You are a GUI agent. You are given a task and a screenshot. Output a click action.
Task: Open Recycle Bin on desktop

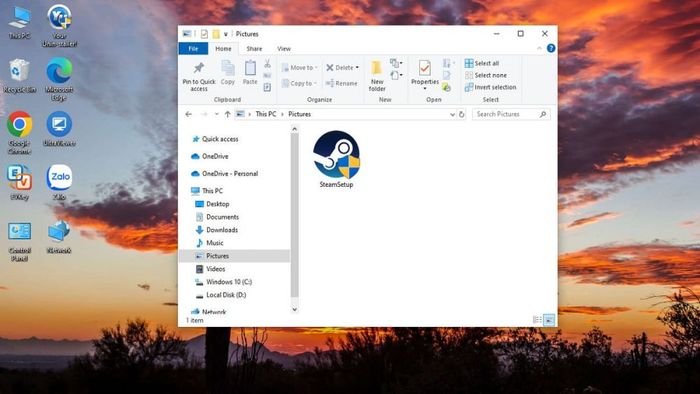click(x=20, y=76)
